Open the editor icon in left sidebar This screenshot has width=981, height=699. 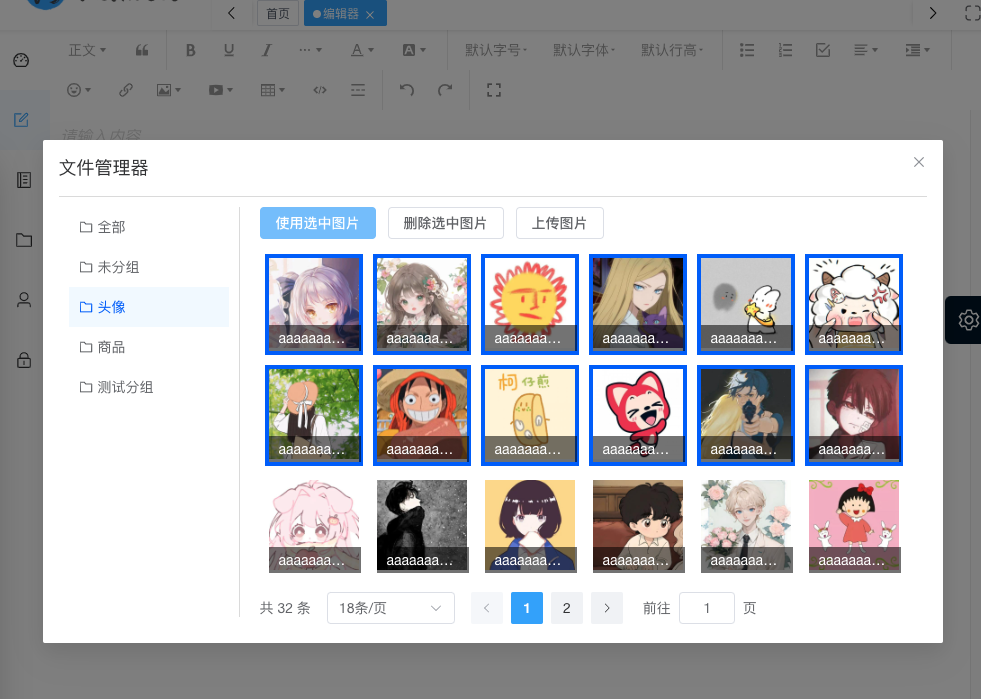[21, 120]
